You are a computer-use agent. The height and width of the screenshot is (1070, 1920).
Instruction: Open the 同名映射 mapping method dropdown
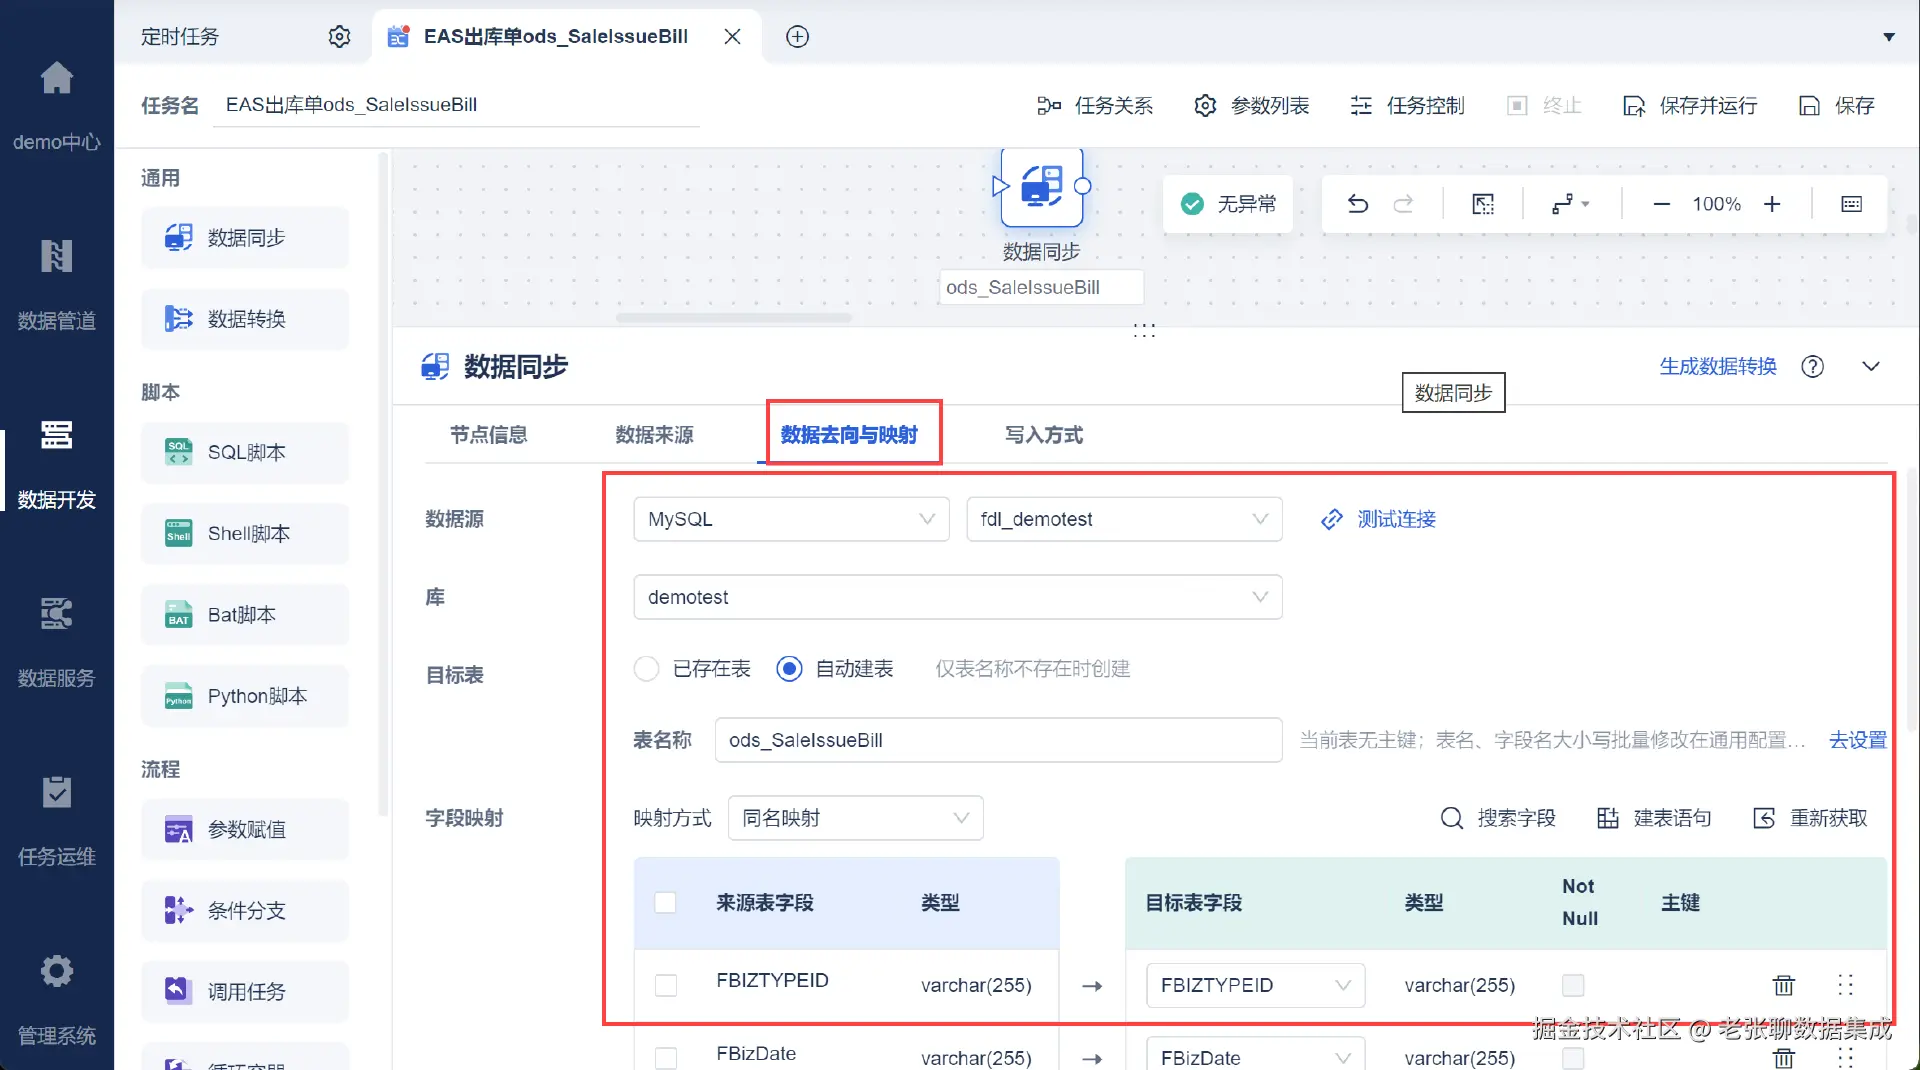pos(855,818)
